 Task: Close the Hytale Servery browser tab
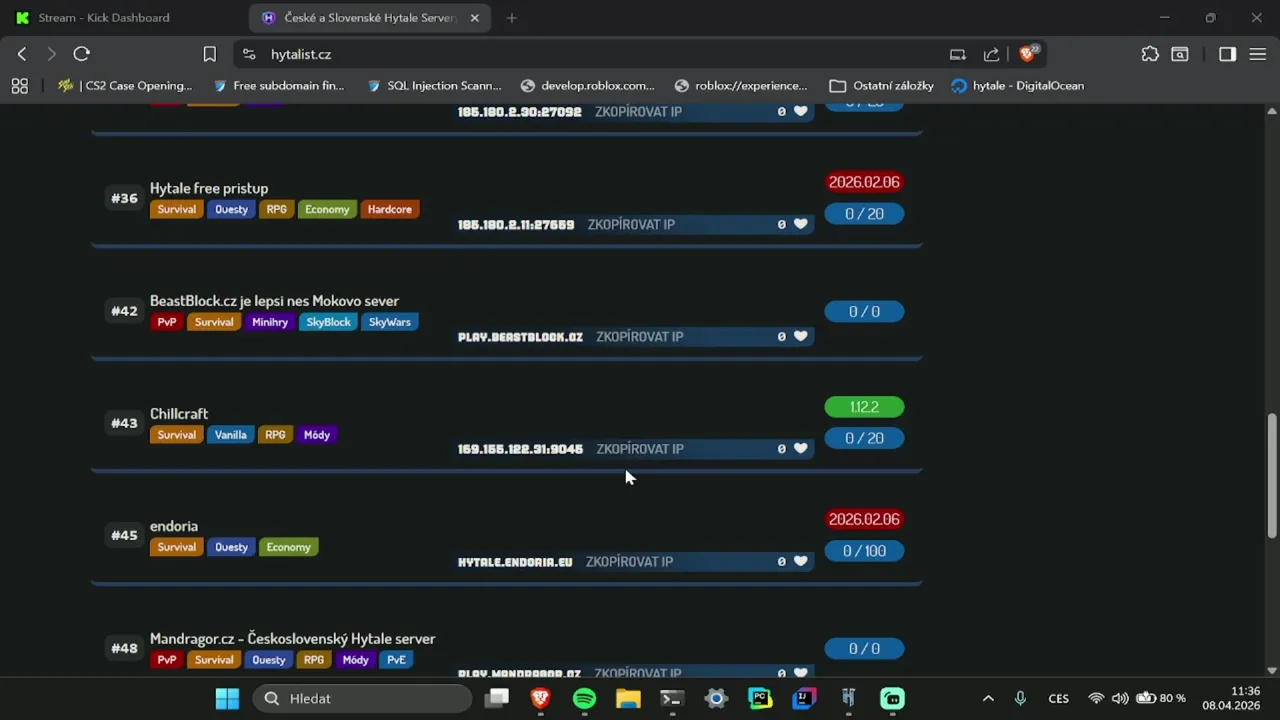coord(475,18)
